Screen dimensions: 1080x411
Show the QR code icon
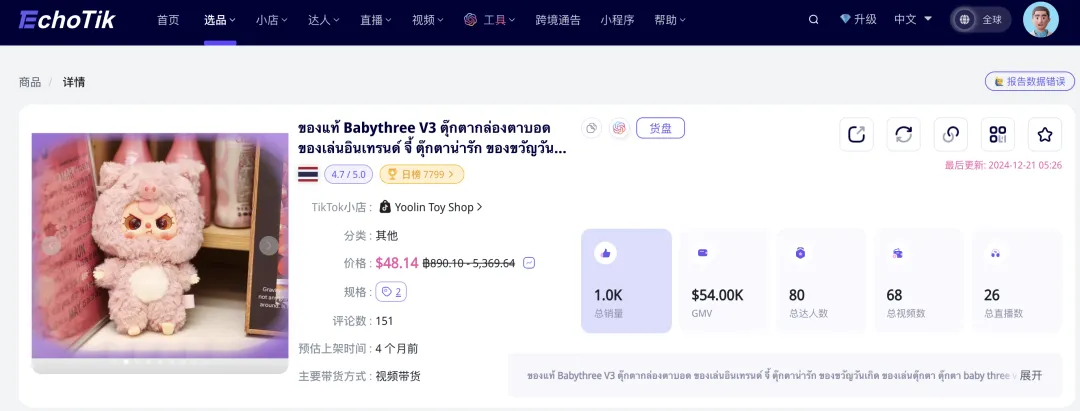[998, 134]
